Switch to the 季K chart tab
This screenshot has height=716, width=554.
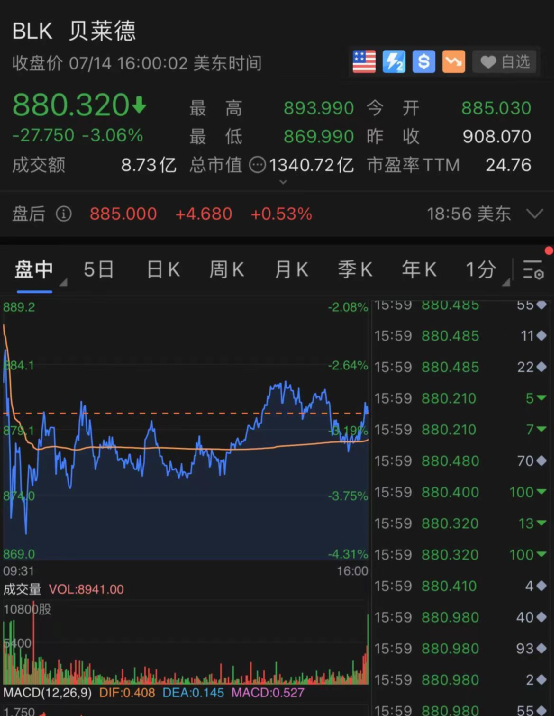point(355,269)
